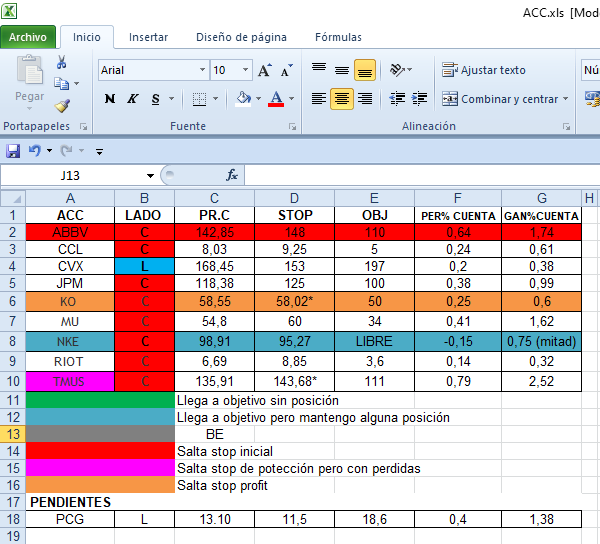This screenshot has width=600, height=544.
Task: Click the Excel application icon
Action: coord(9,11)
